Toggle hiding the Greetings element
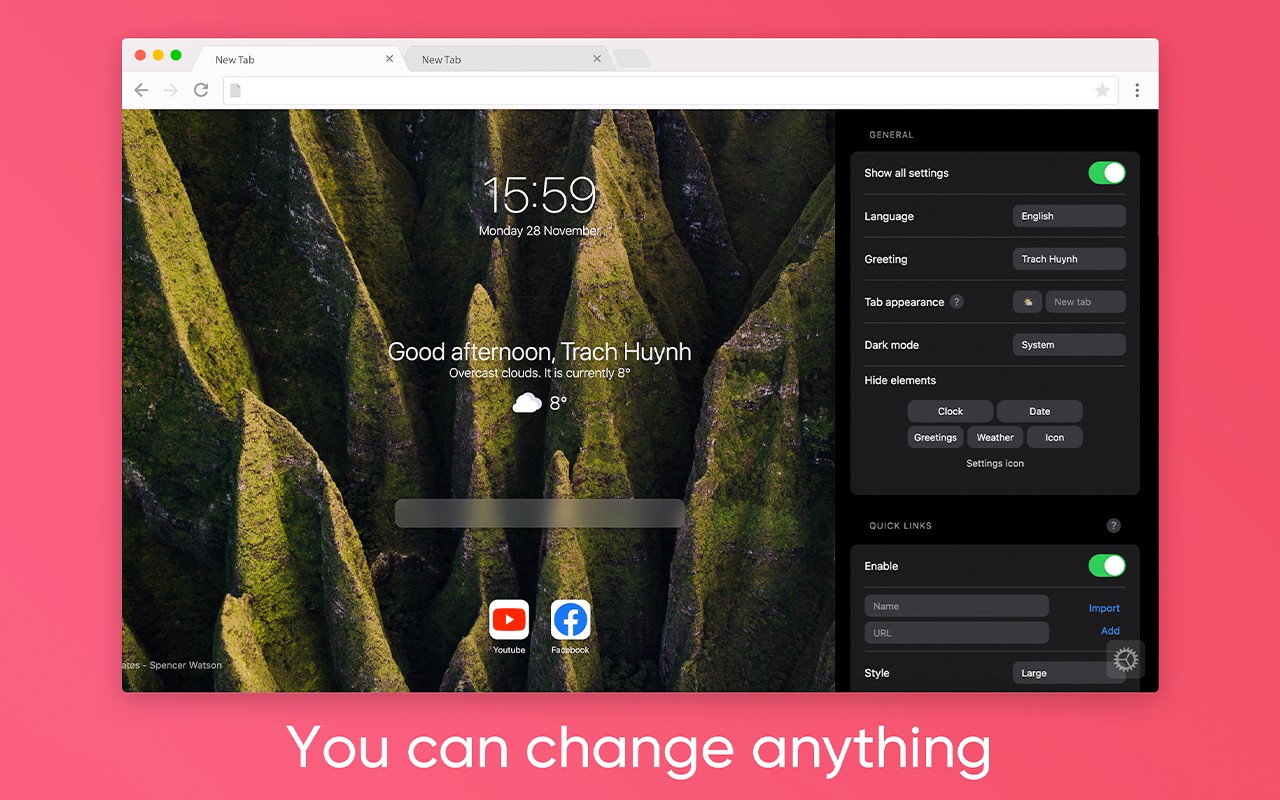Viewport: 1280px width, 800px height. point(935,437)
